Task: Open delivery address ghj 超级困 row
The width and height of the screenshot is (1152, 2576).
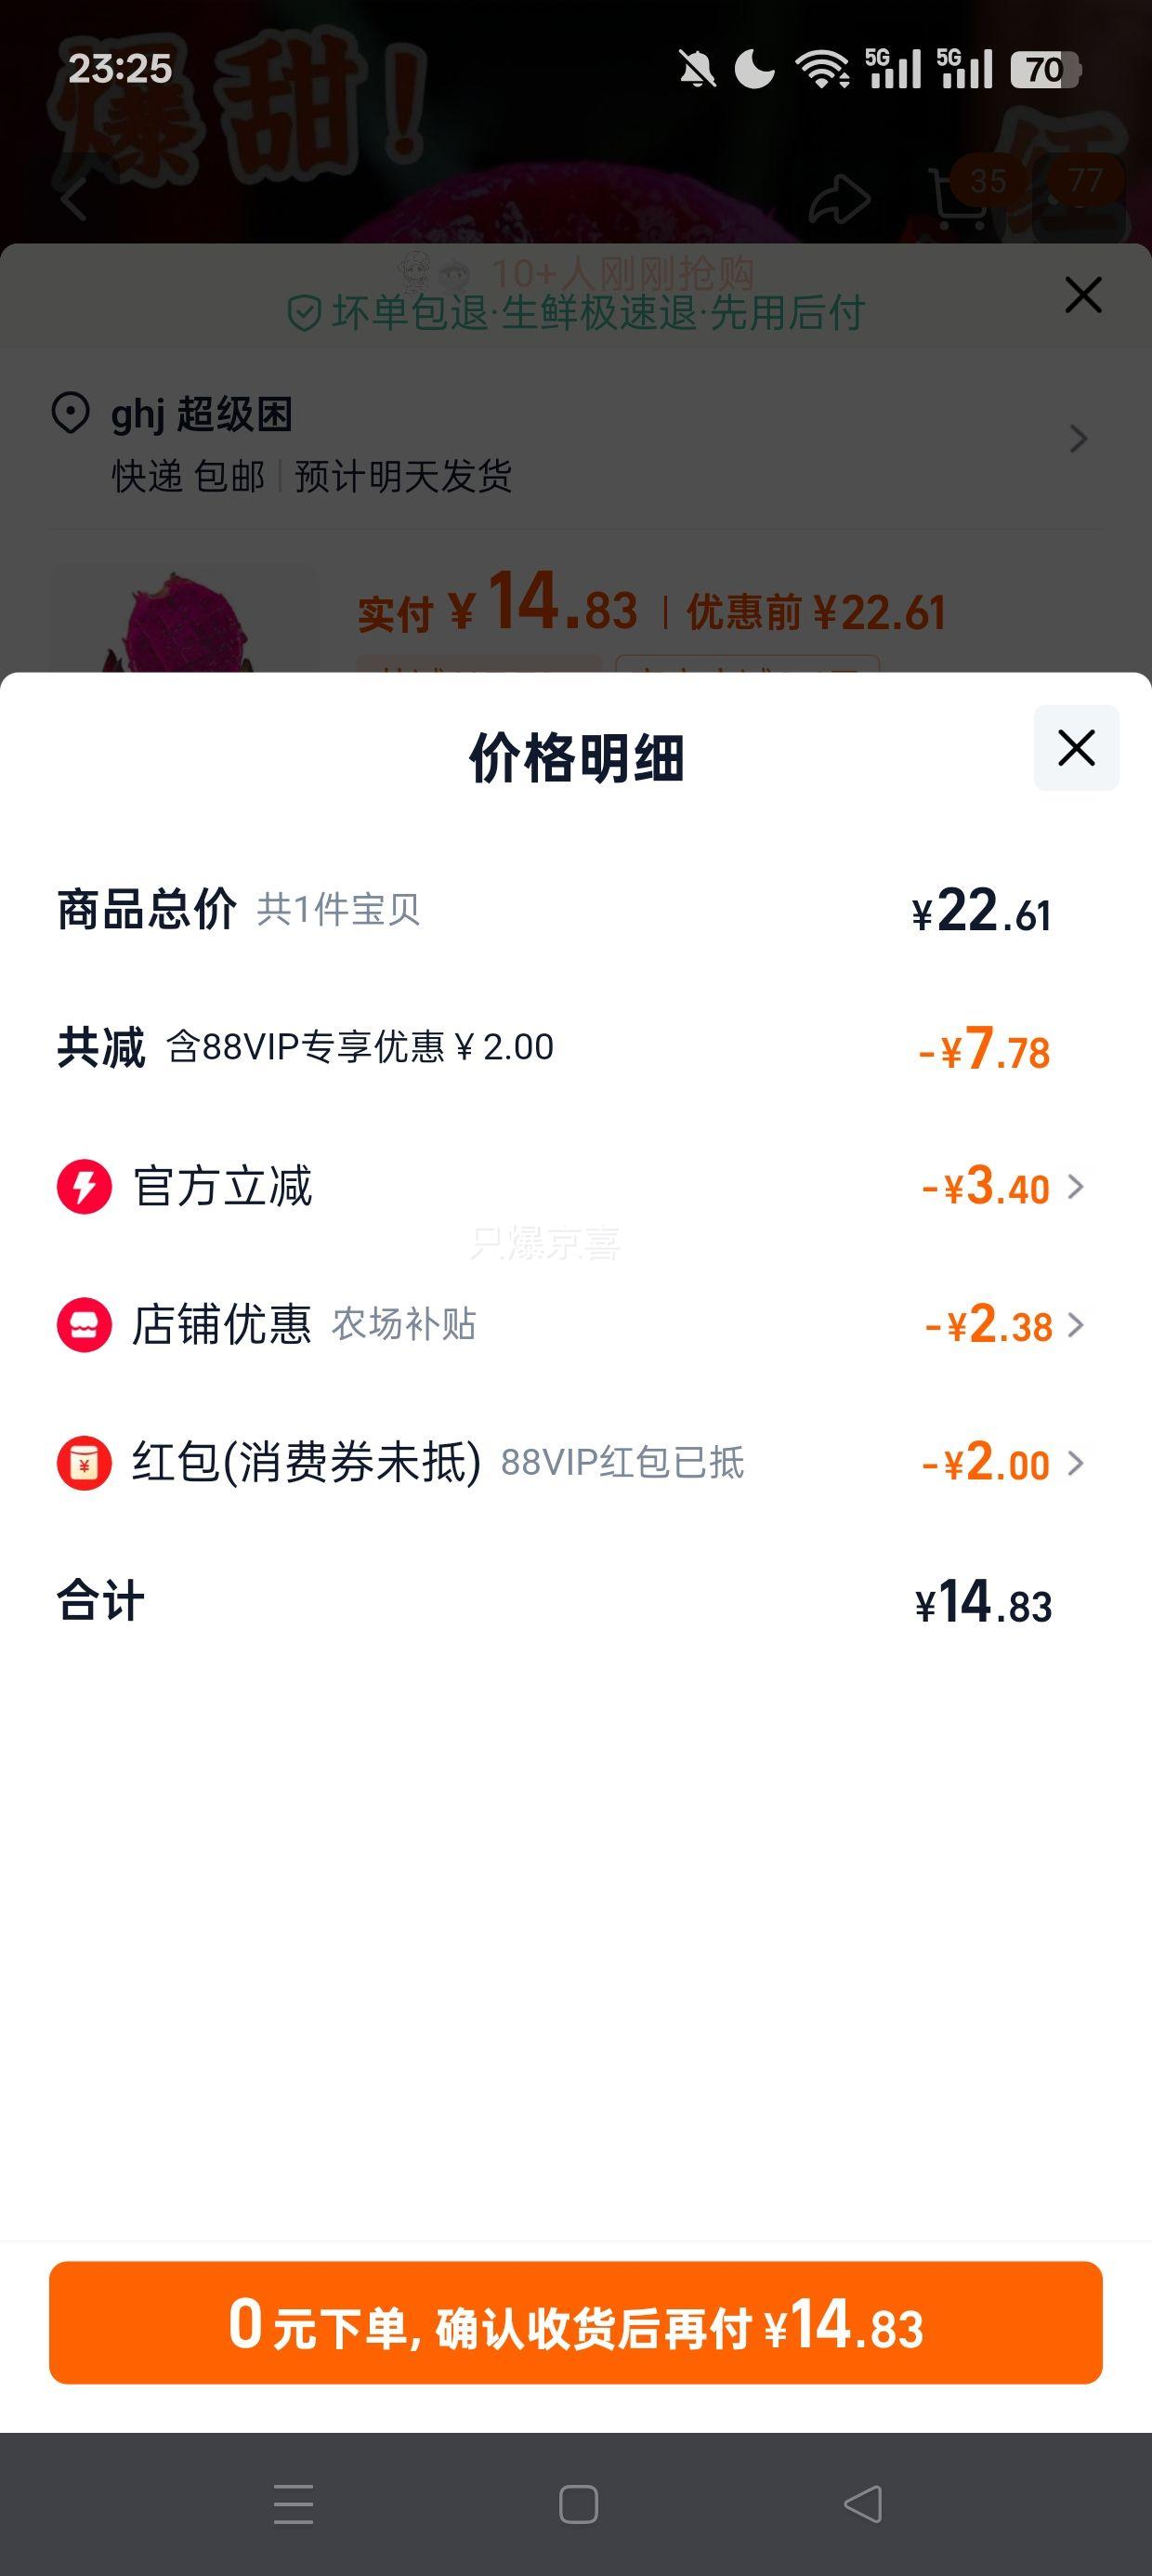Action: point(576,443)
